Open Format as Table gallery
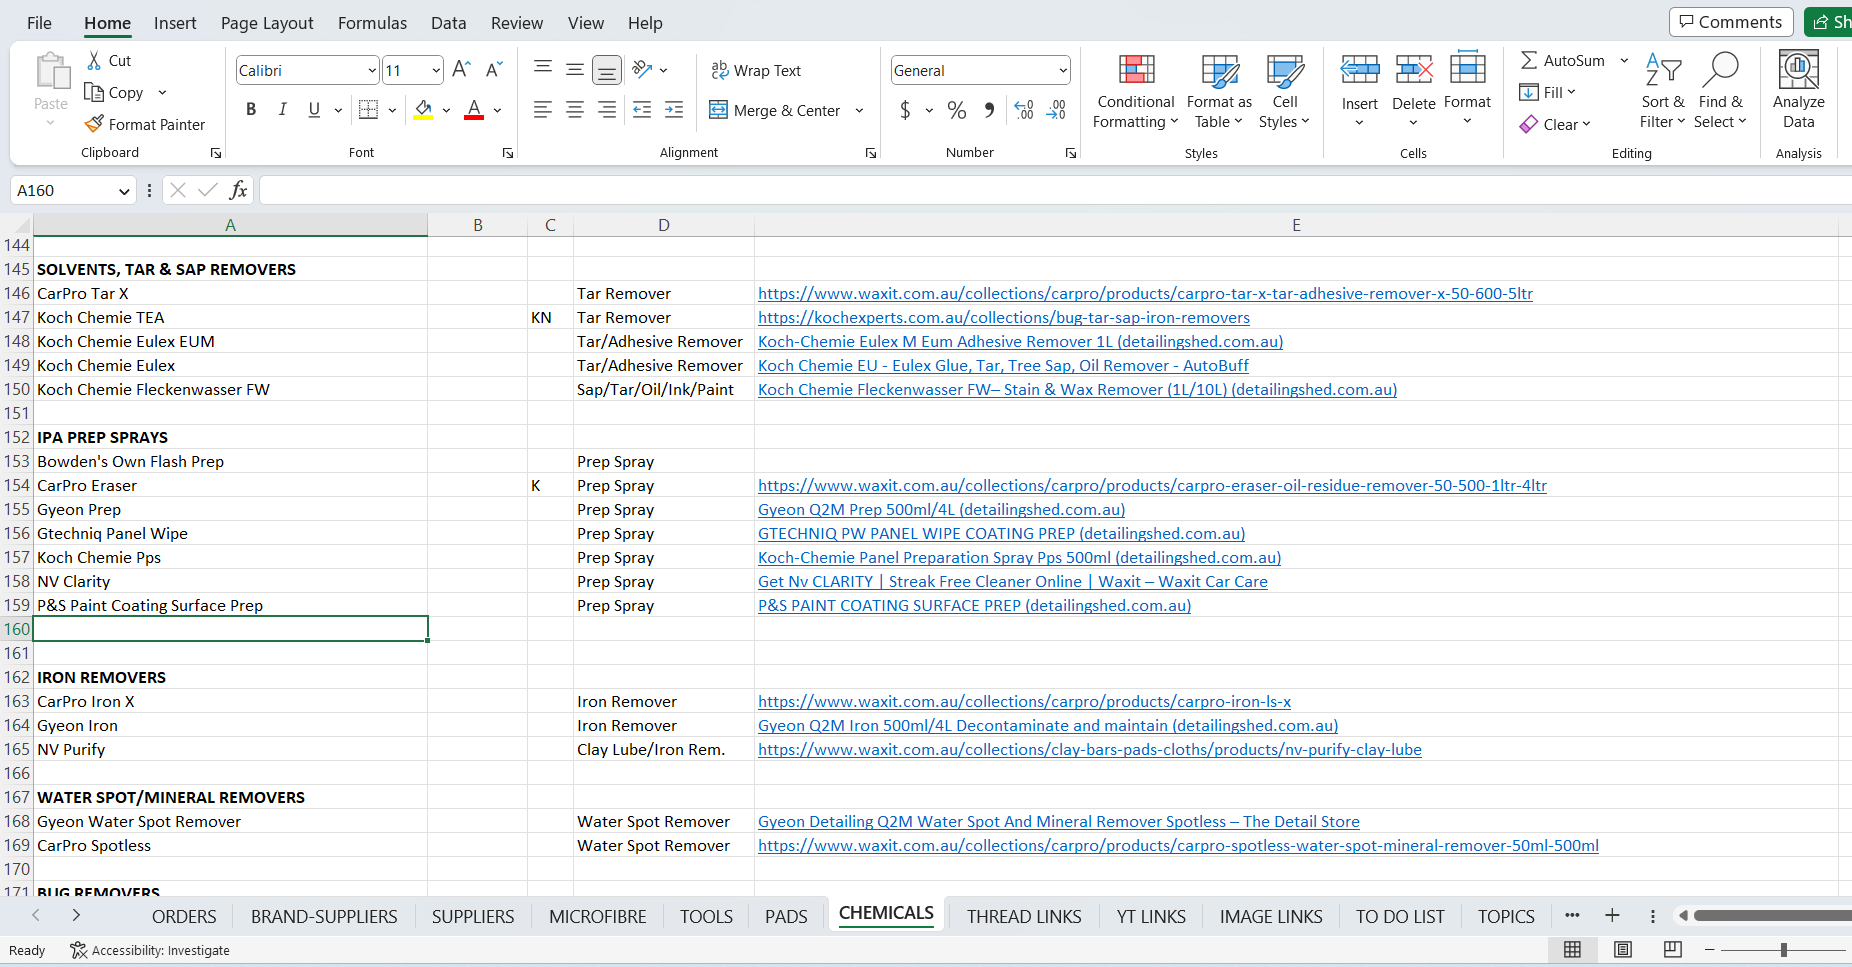The image size is (1852, 967). (x=1219, y=91)
